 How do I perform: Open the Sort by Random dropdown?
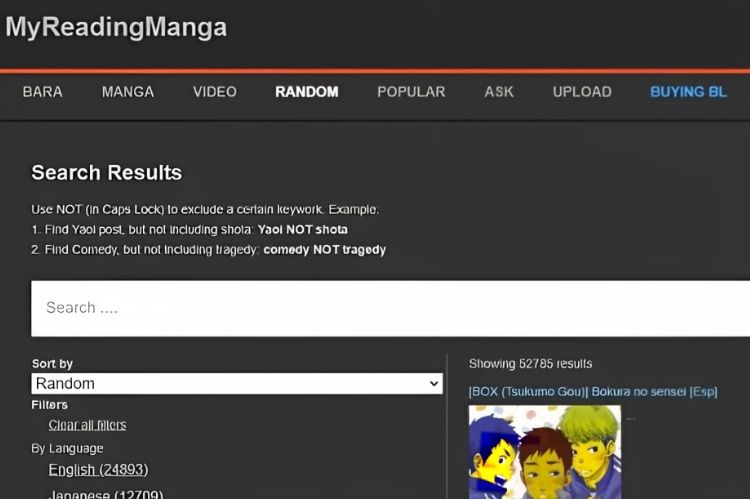[x=237, y=384]
